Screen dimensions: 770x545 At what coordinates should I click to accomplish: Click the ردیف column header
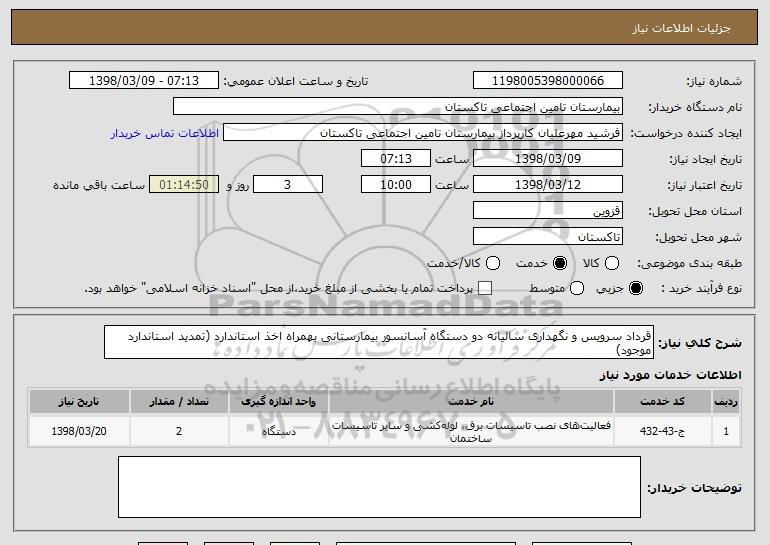726,402
